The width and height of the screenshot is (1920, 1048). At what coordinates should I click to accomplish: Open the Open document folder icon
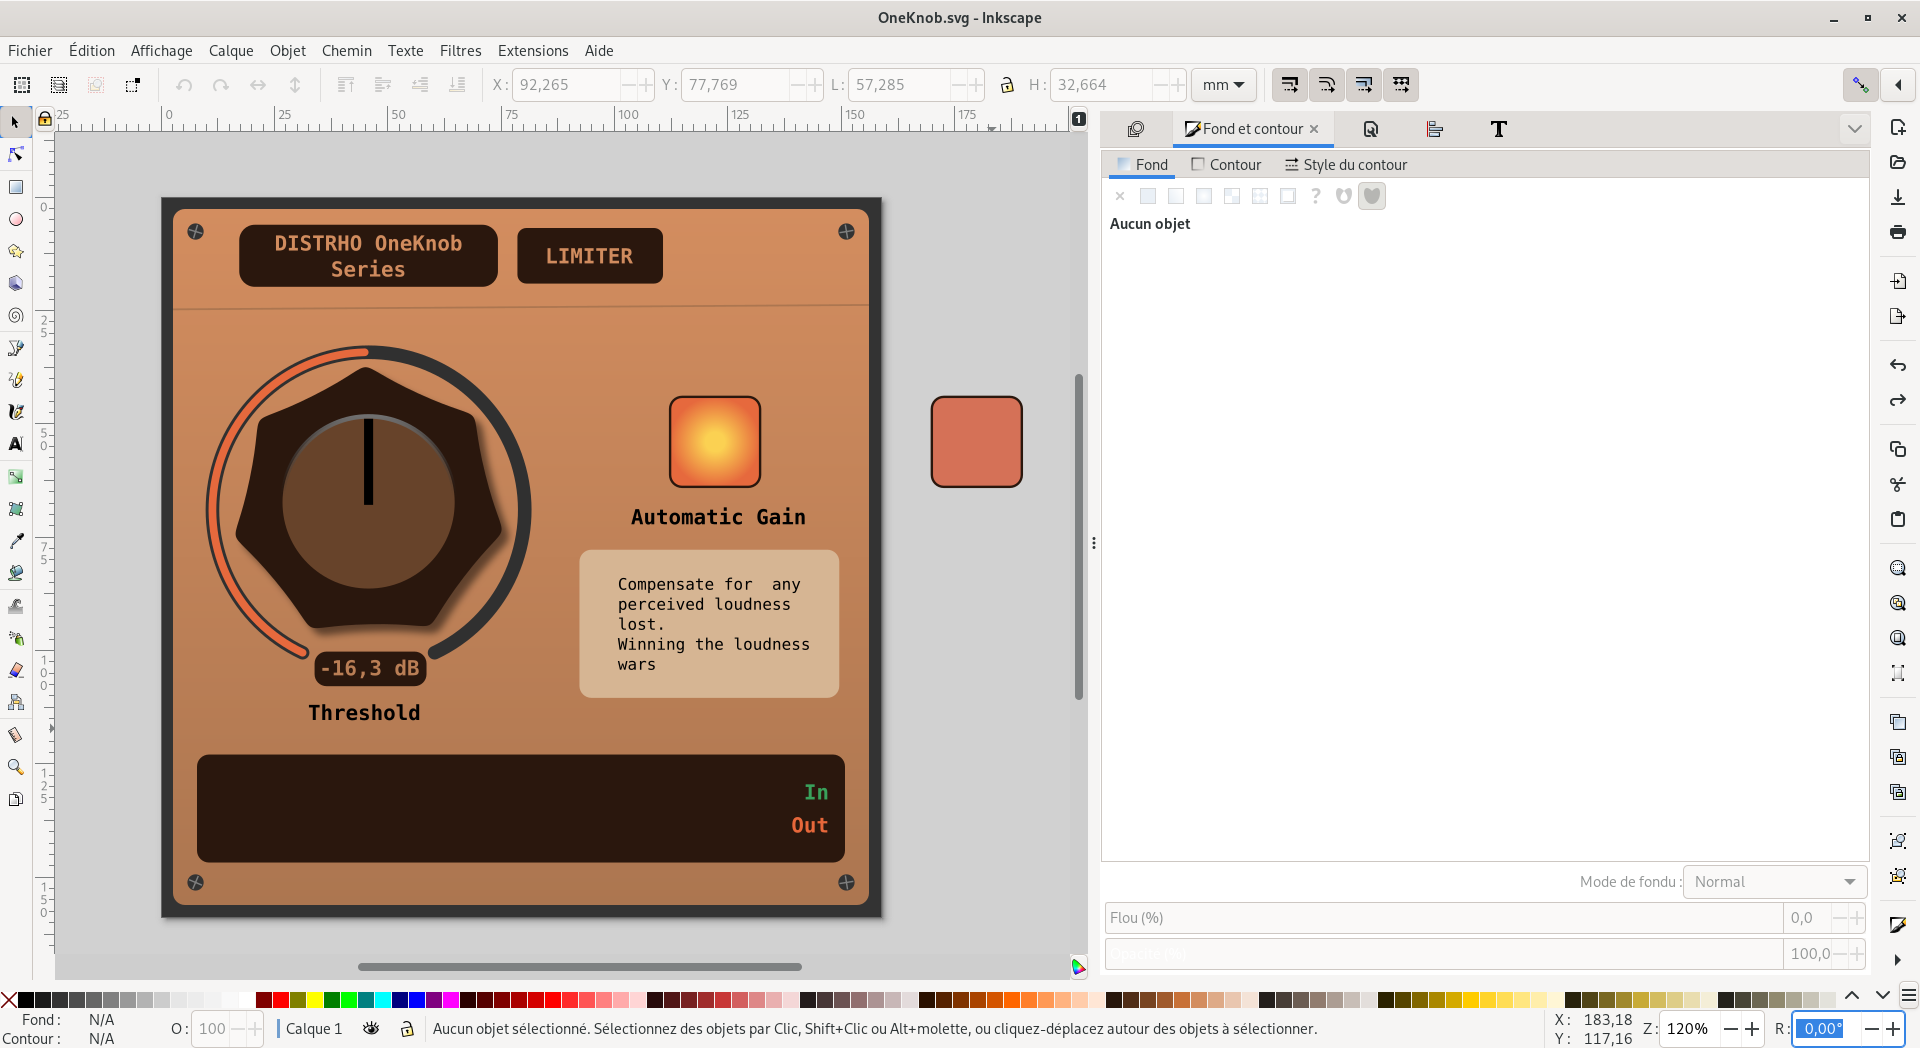1898,162
